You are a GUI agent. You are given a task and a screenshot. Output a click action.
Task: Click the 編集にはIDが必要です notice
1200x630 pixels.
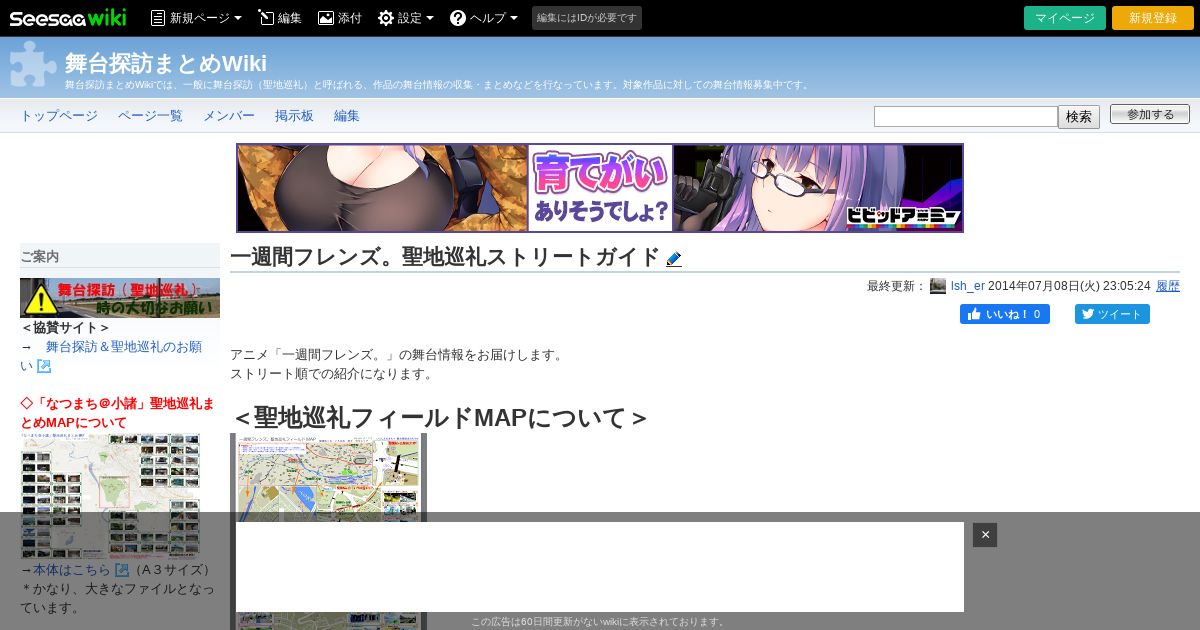click(587, 18)
